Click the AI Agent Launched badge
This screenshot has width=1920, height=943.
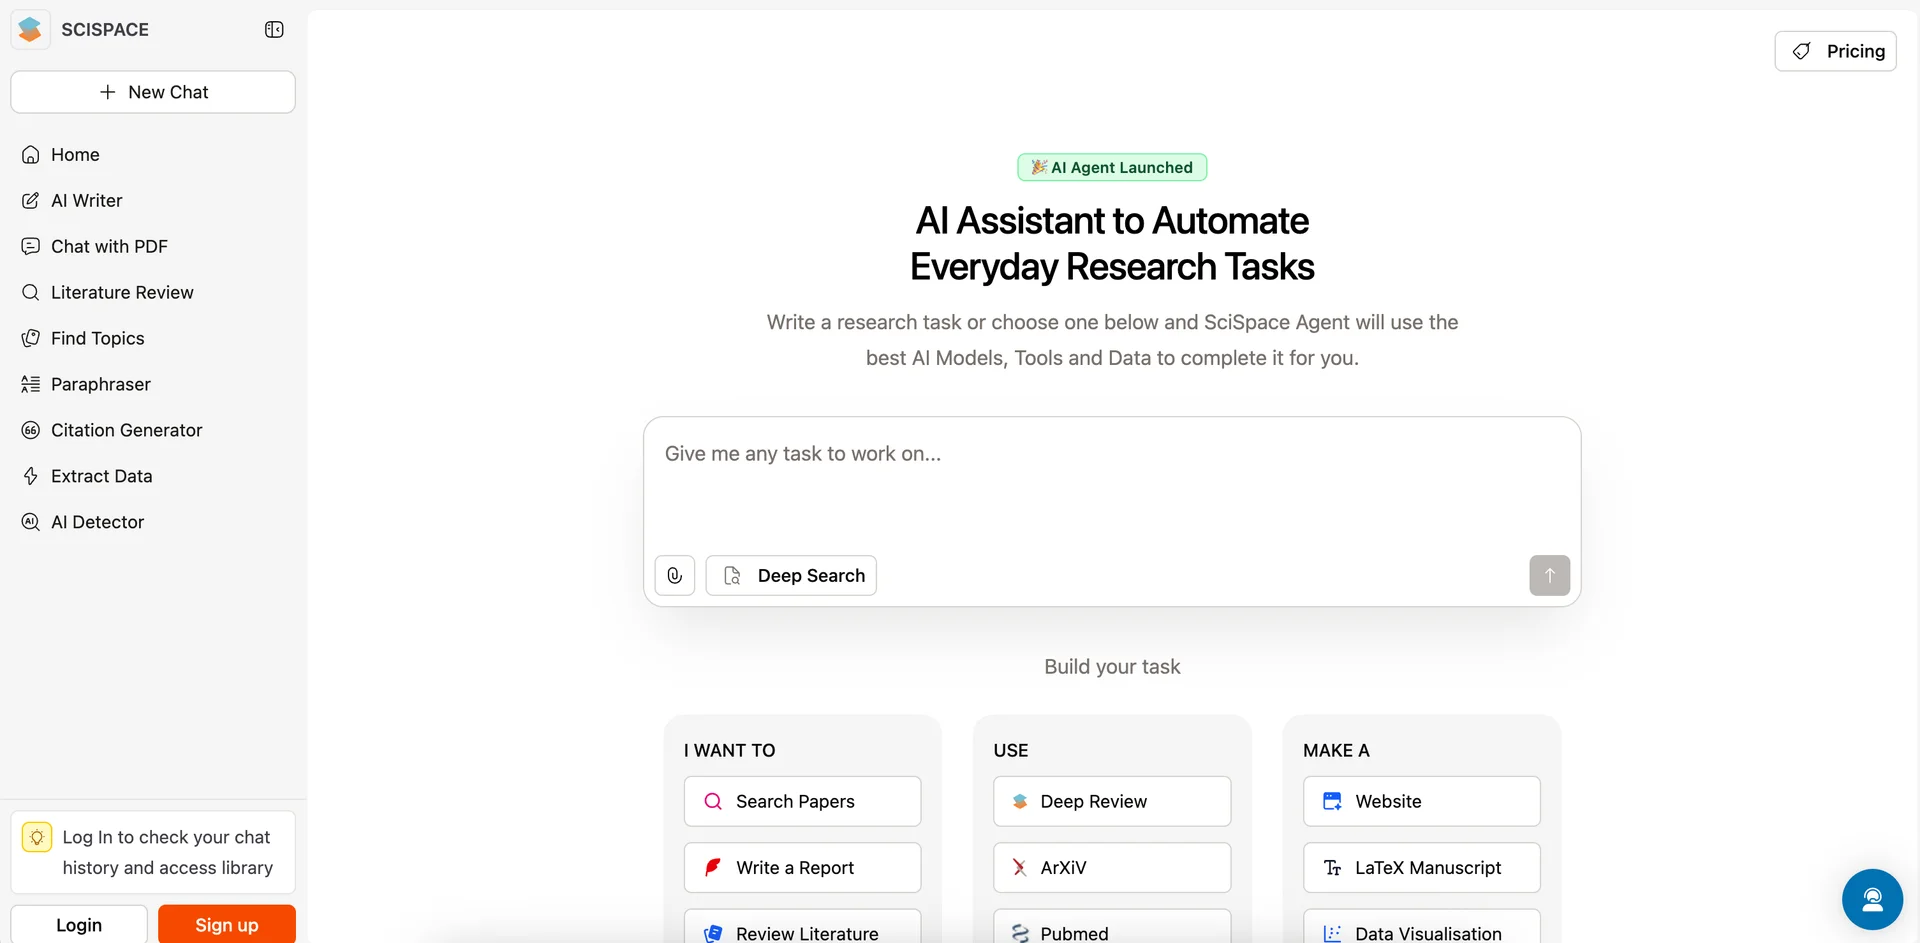point(1112,167)
